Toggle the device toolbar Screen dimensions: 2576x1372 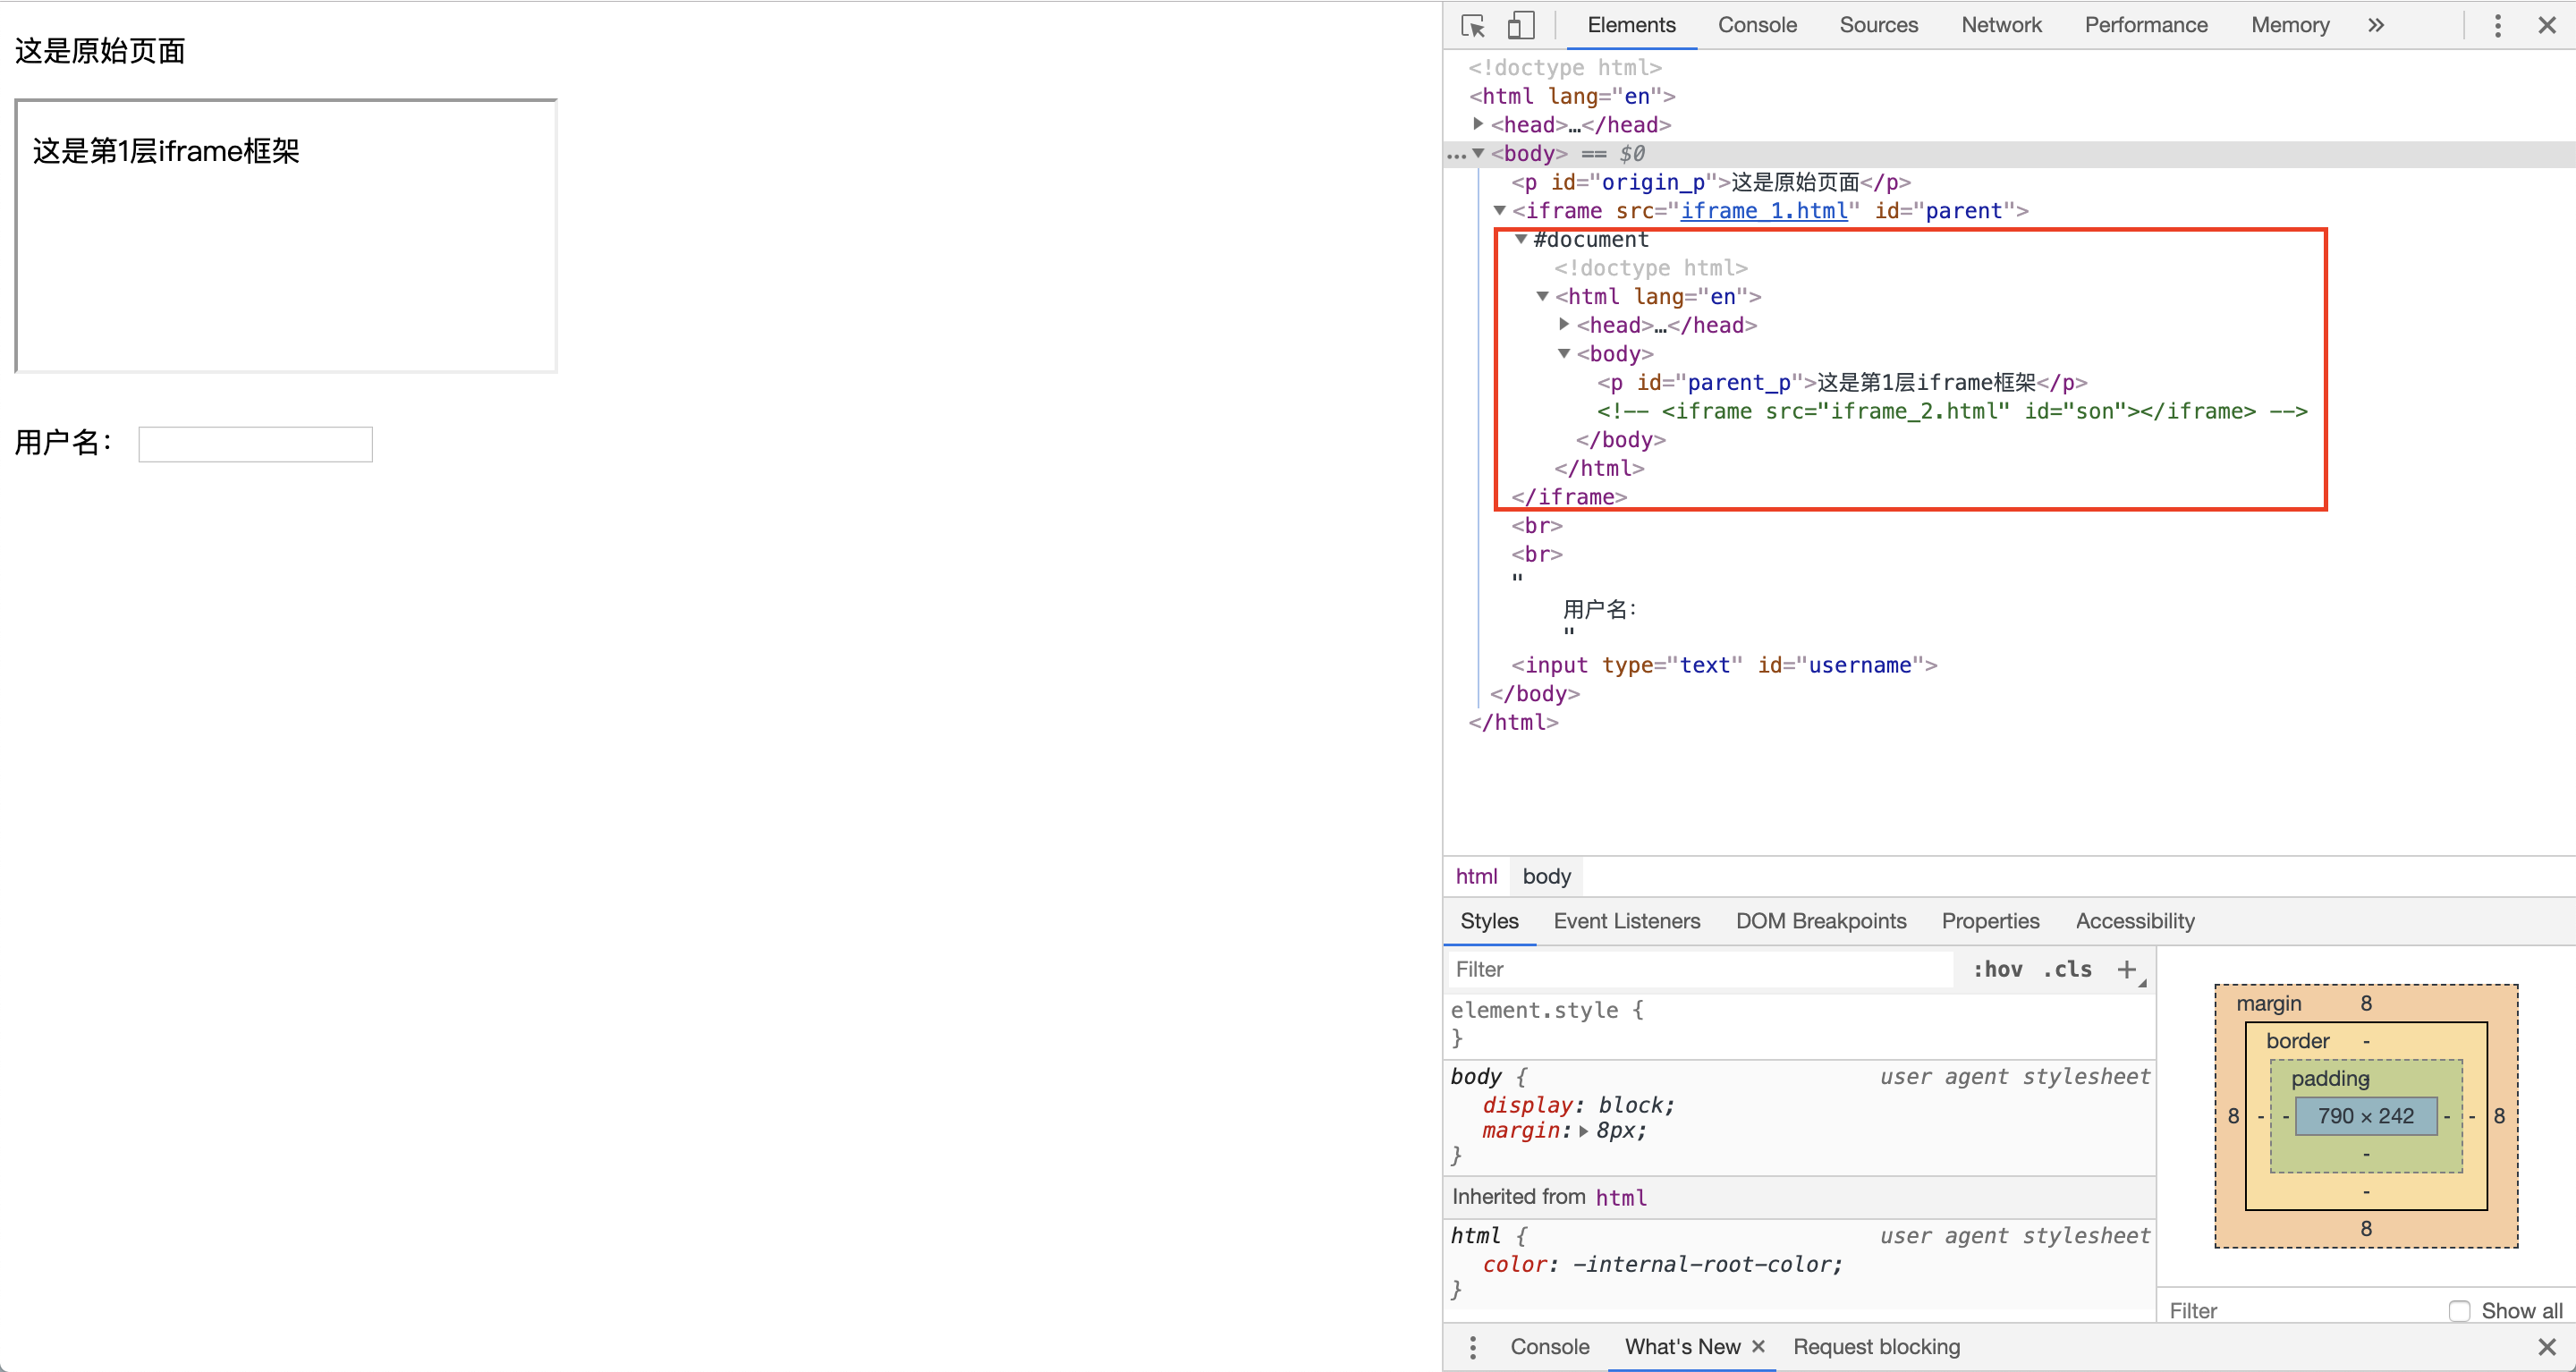click(x=1520, y=25)
